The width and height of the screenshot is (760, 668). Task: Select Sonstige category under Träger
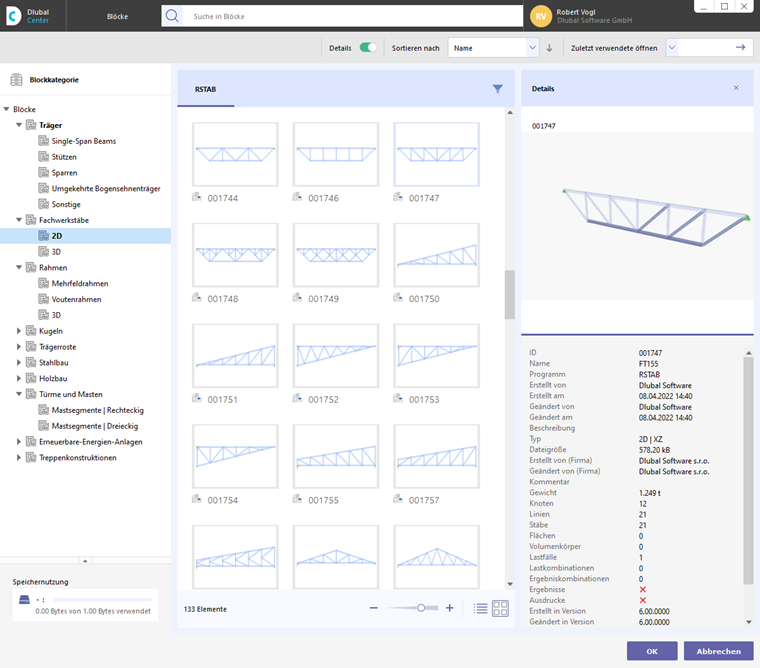pos(66,205)
